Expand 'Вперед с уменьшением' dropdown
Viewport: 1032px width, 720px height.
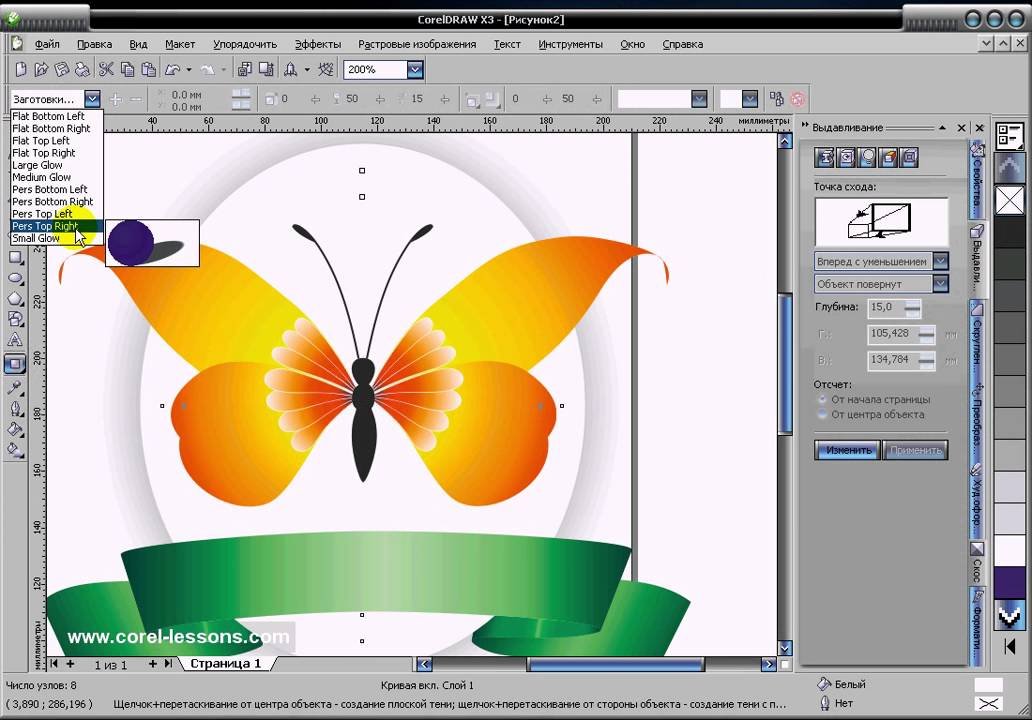click(940, 262)
